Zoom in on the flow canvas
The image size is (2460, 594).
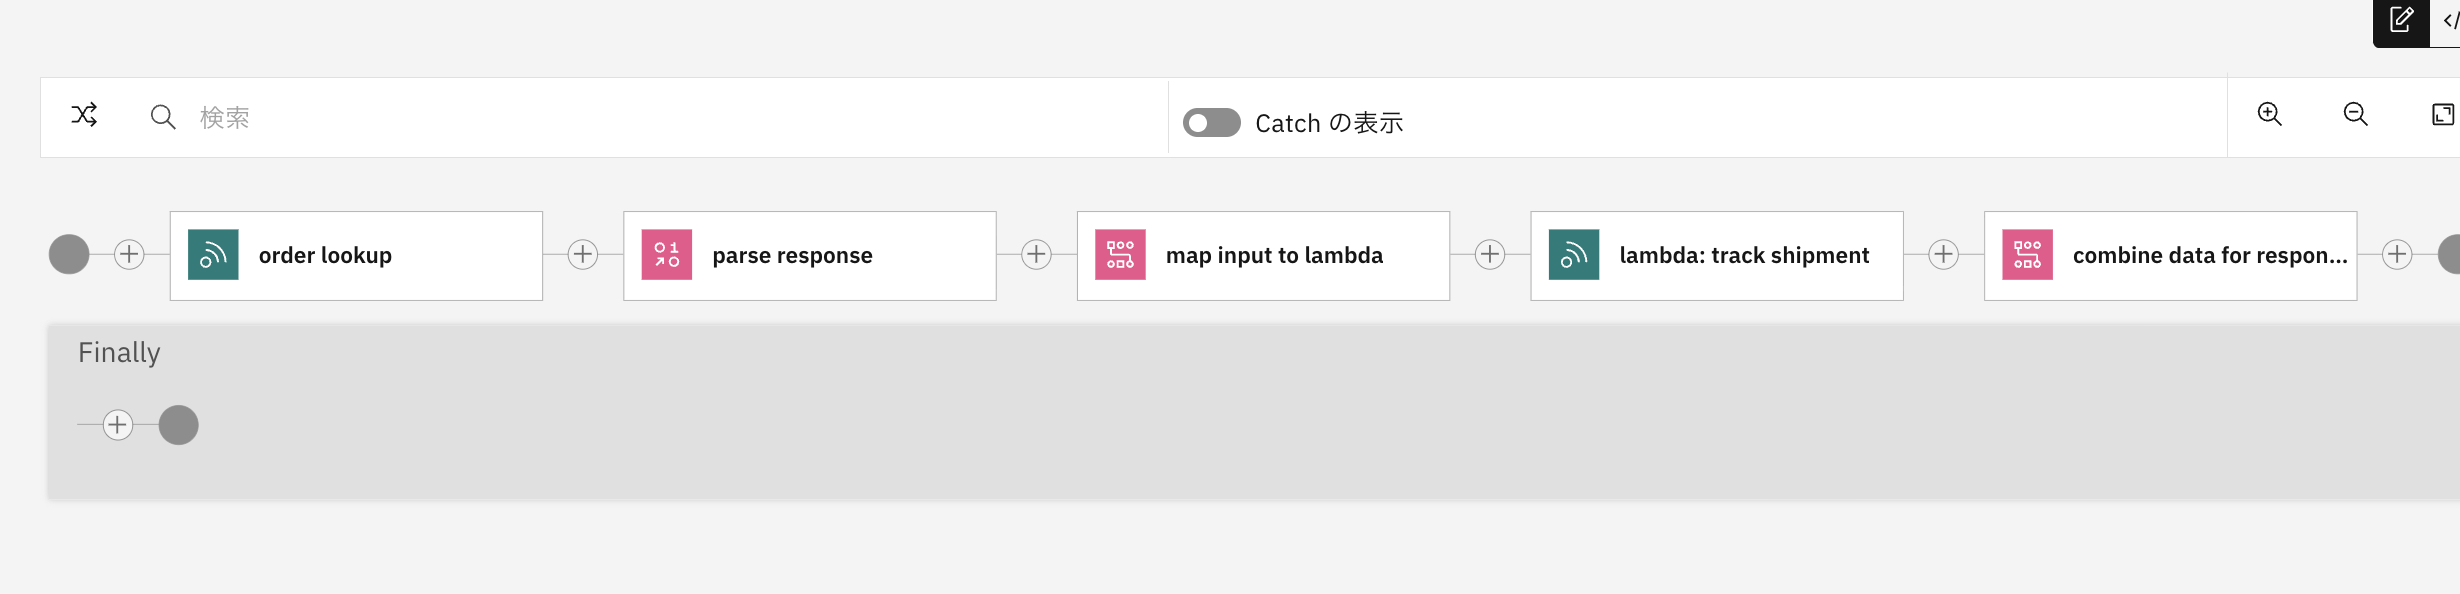click(2270, 115)
